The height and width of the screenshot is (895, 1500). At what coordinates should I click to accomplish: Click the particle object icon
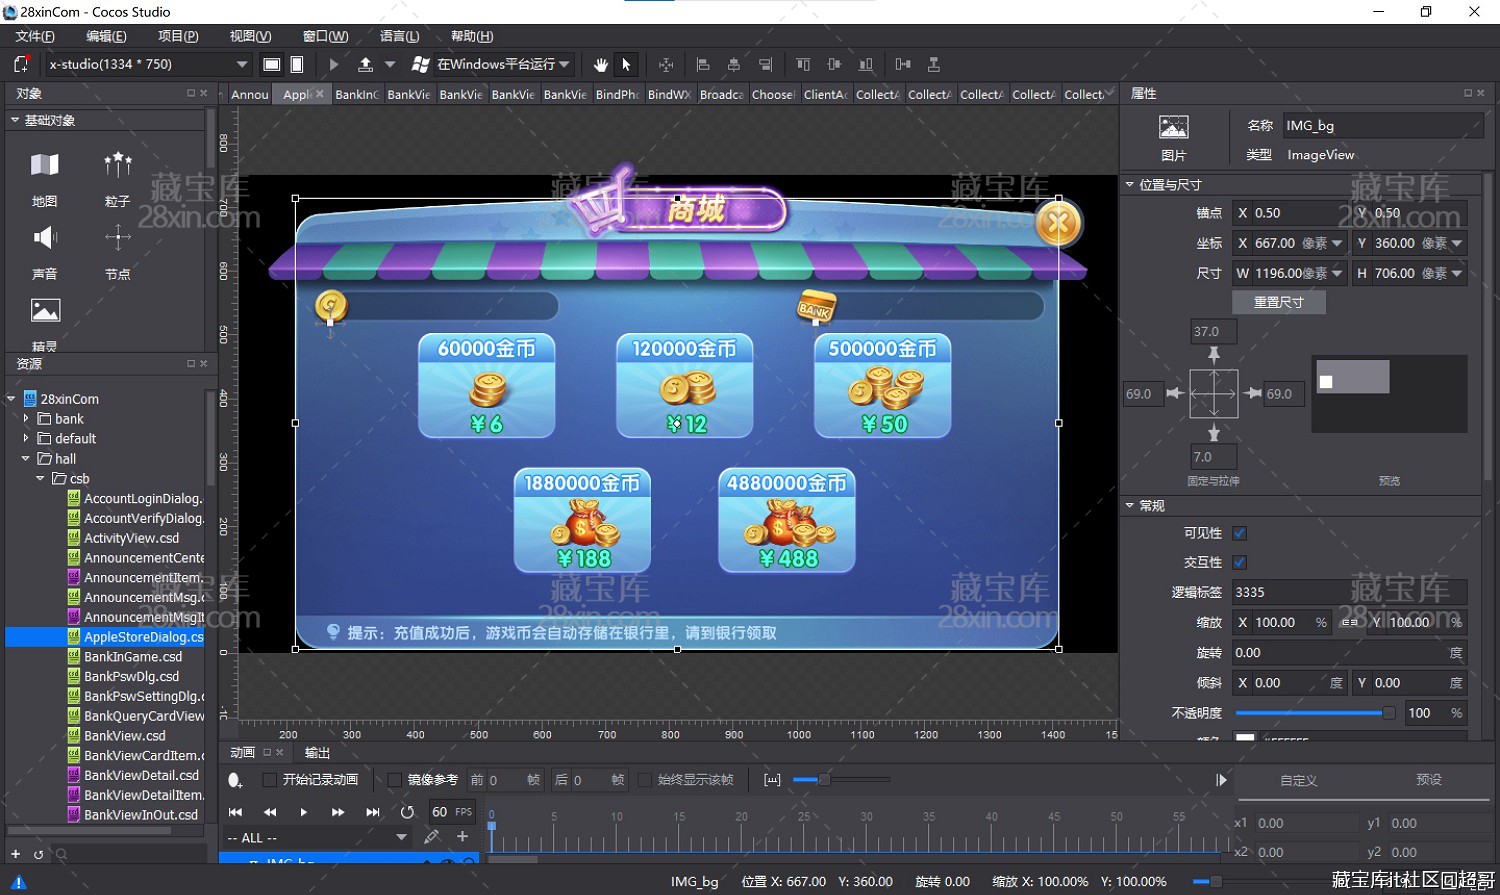tap(117, 166)
